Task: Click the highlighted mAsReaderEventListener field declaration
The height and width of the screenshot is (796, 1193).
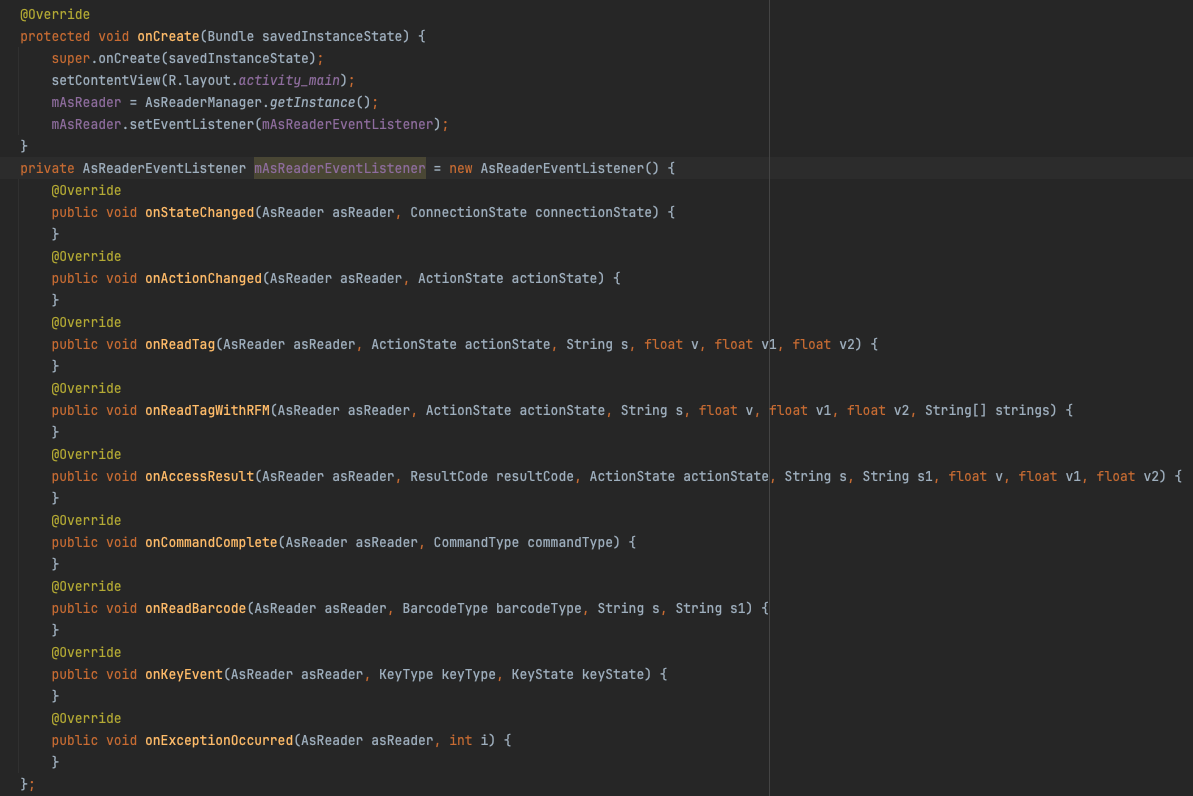Action: [340, 168]
